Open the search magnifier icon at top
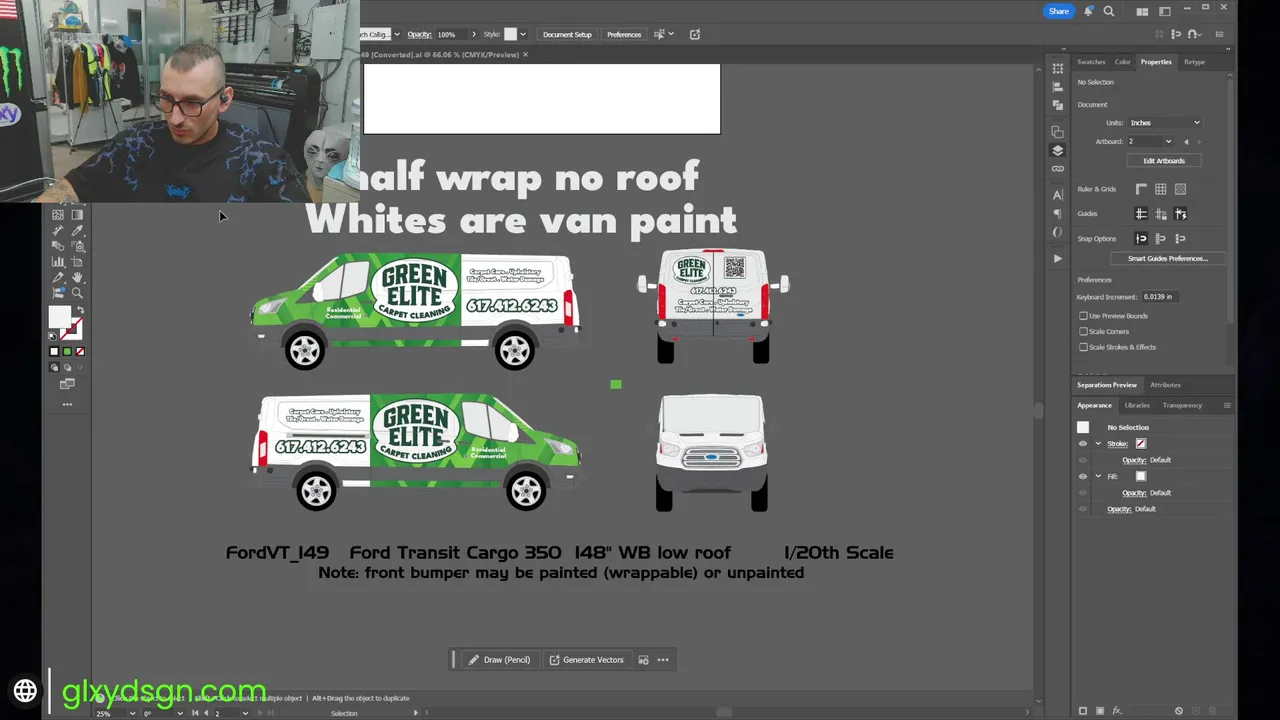 (x=1109, y=12)
